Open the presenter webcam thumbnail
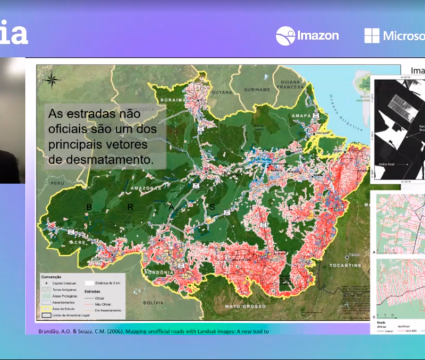The image size is (425, 360). point(12,120)
